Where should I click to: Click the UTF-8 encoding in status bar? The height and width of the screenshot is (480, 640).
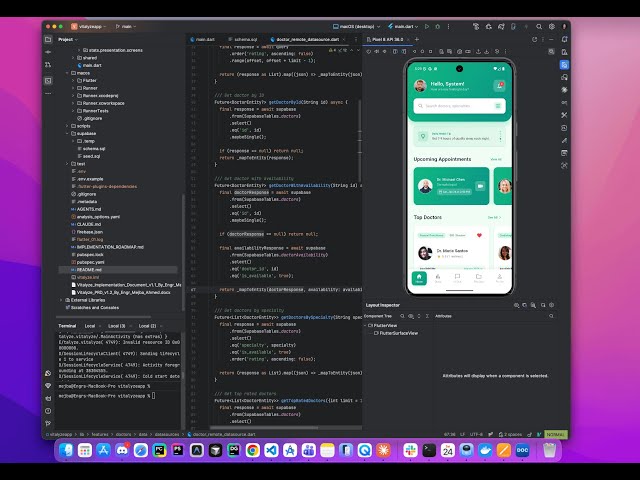click(x=476, y=435)
